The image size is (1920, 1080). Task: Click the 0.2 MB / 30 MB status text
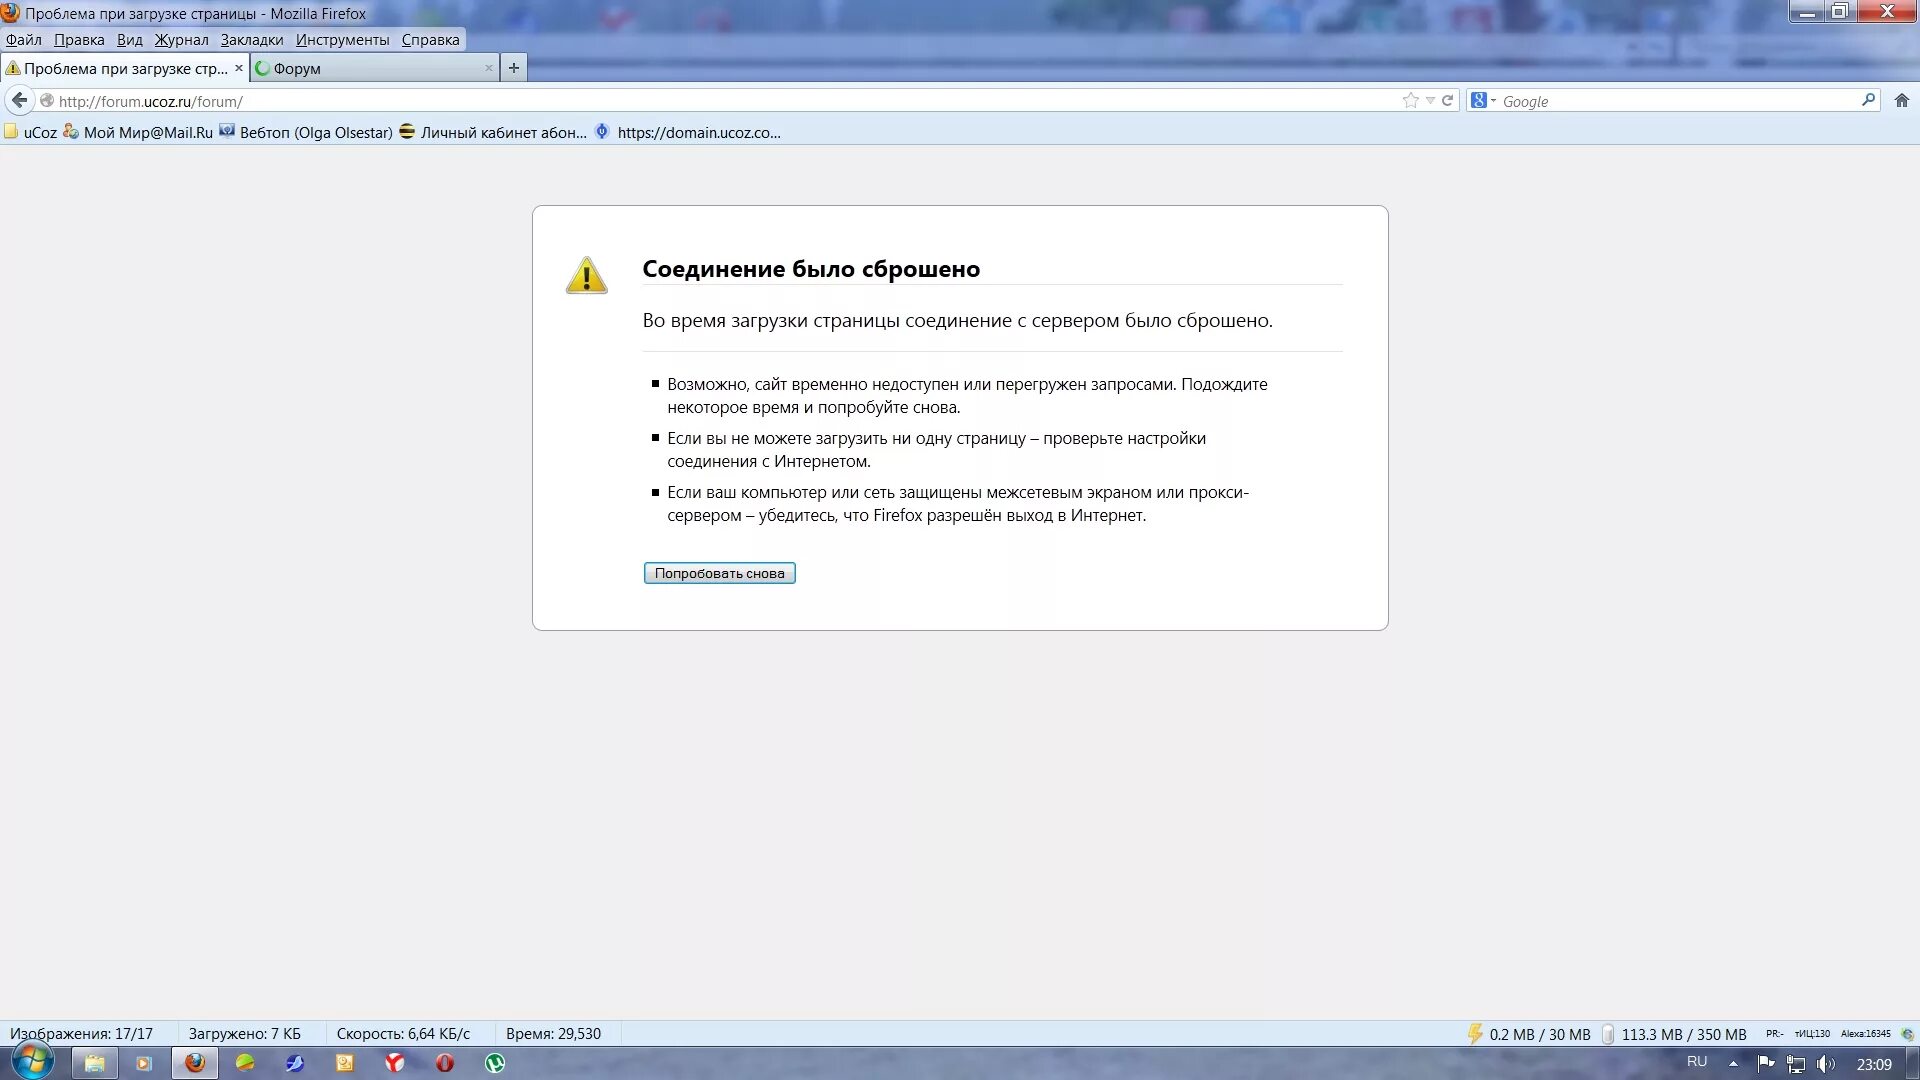[x=1540, y=1034]
